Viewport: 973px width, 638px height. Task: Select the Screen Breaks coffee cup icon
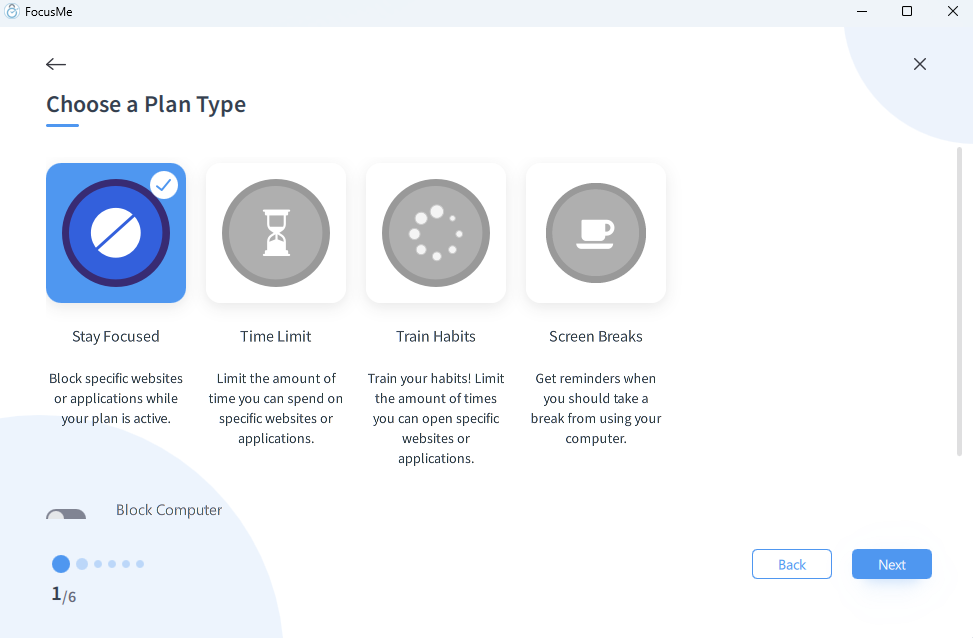596,233
